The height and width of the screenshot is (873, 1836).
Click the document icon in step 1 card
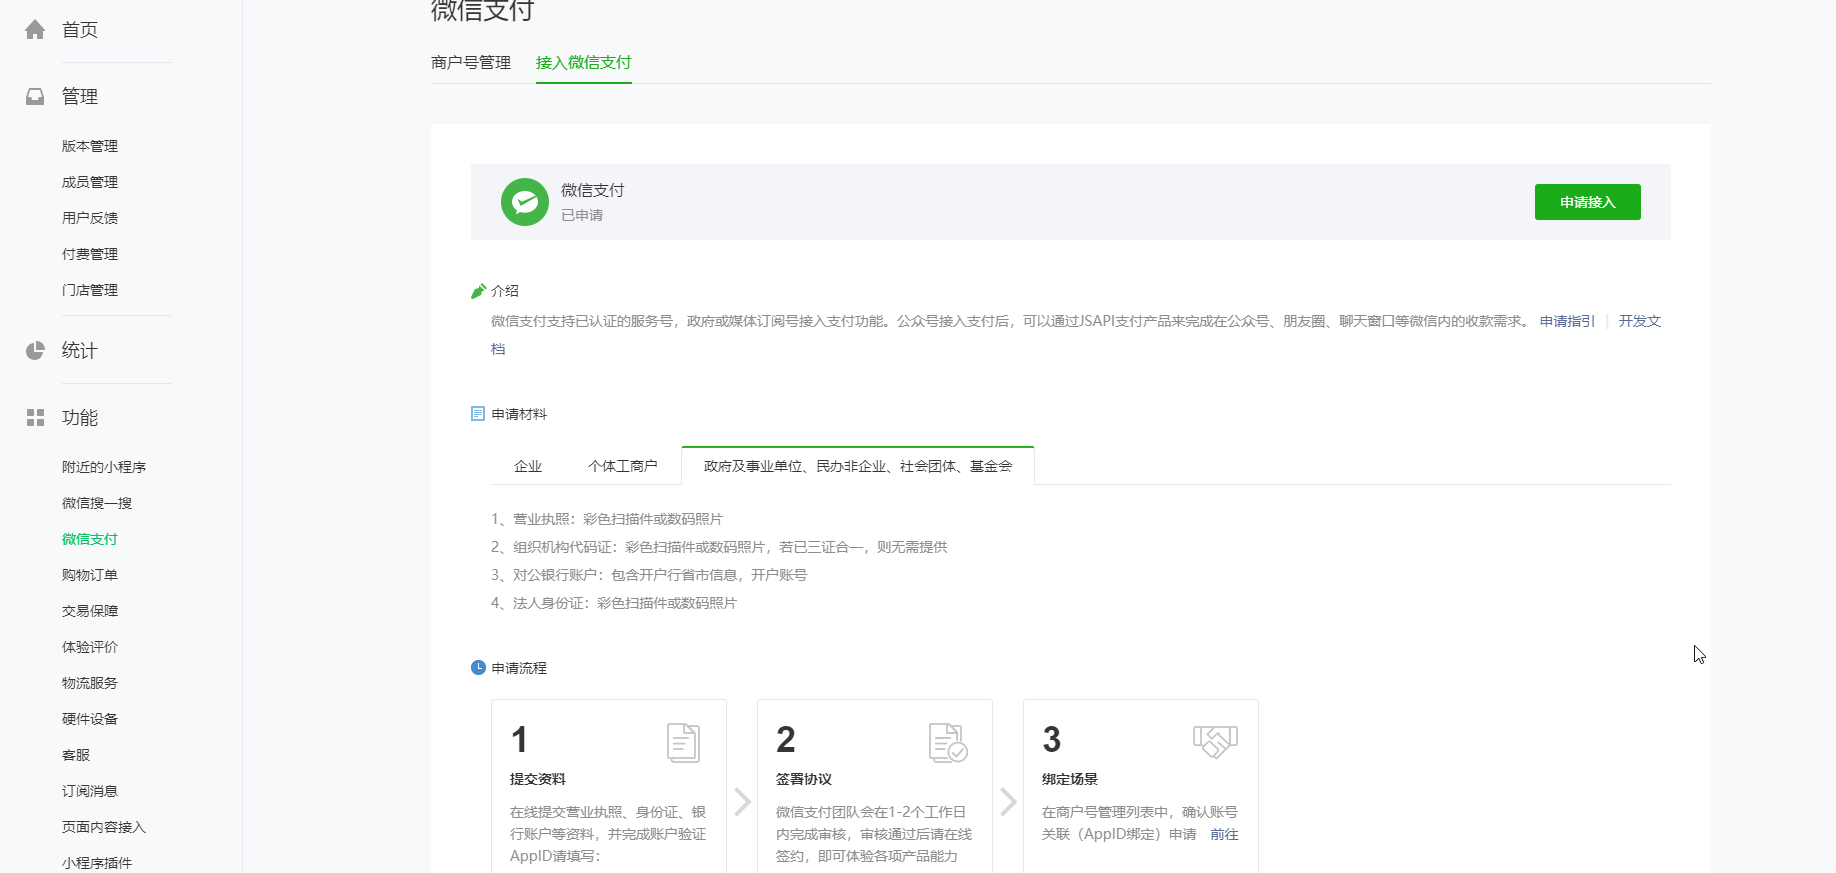(684, 743)
